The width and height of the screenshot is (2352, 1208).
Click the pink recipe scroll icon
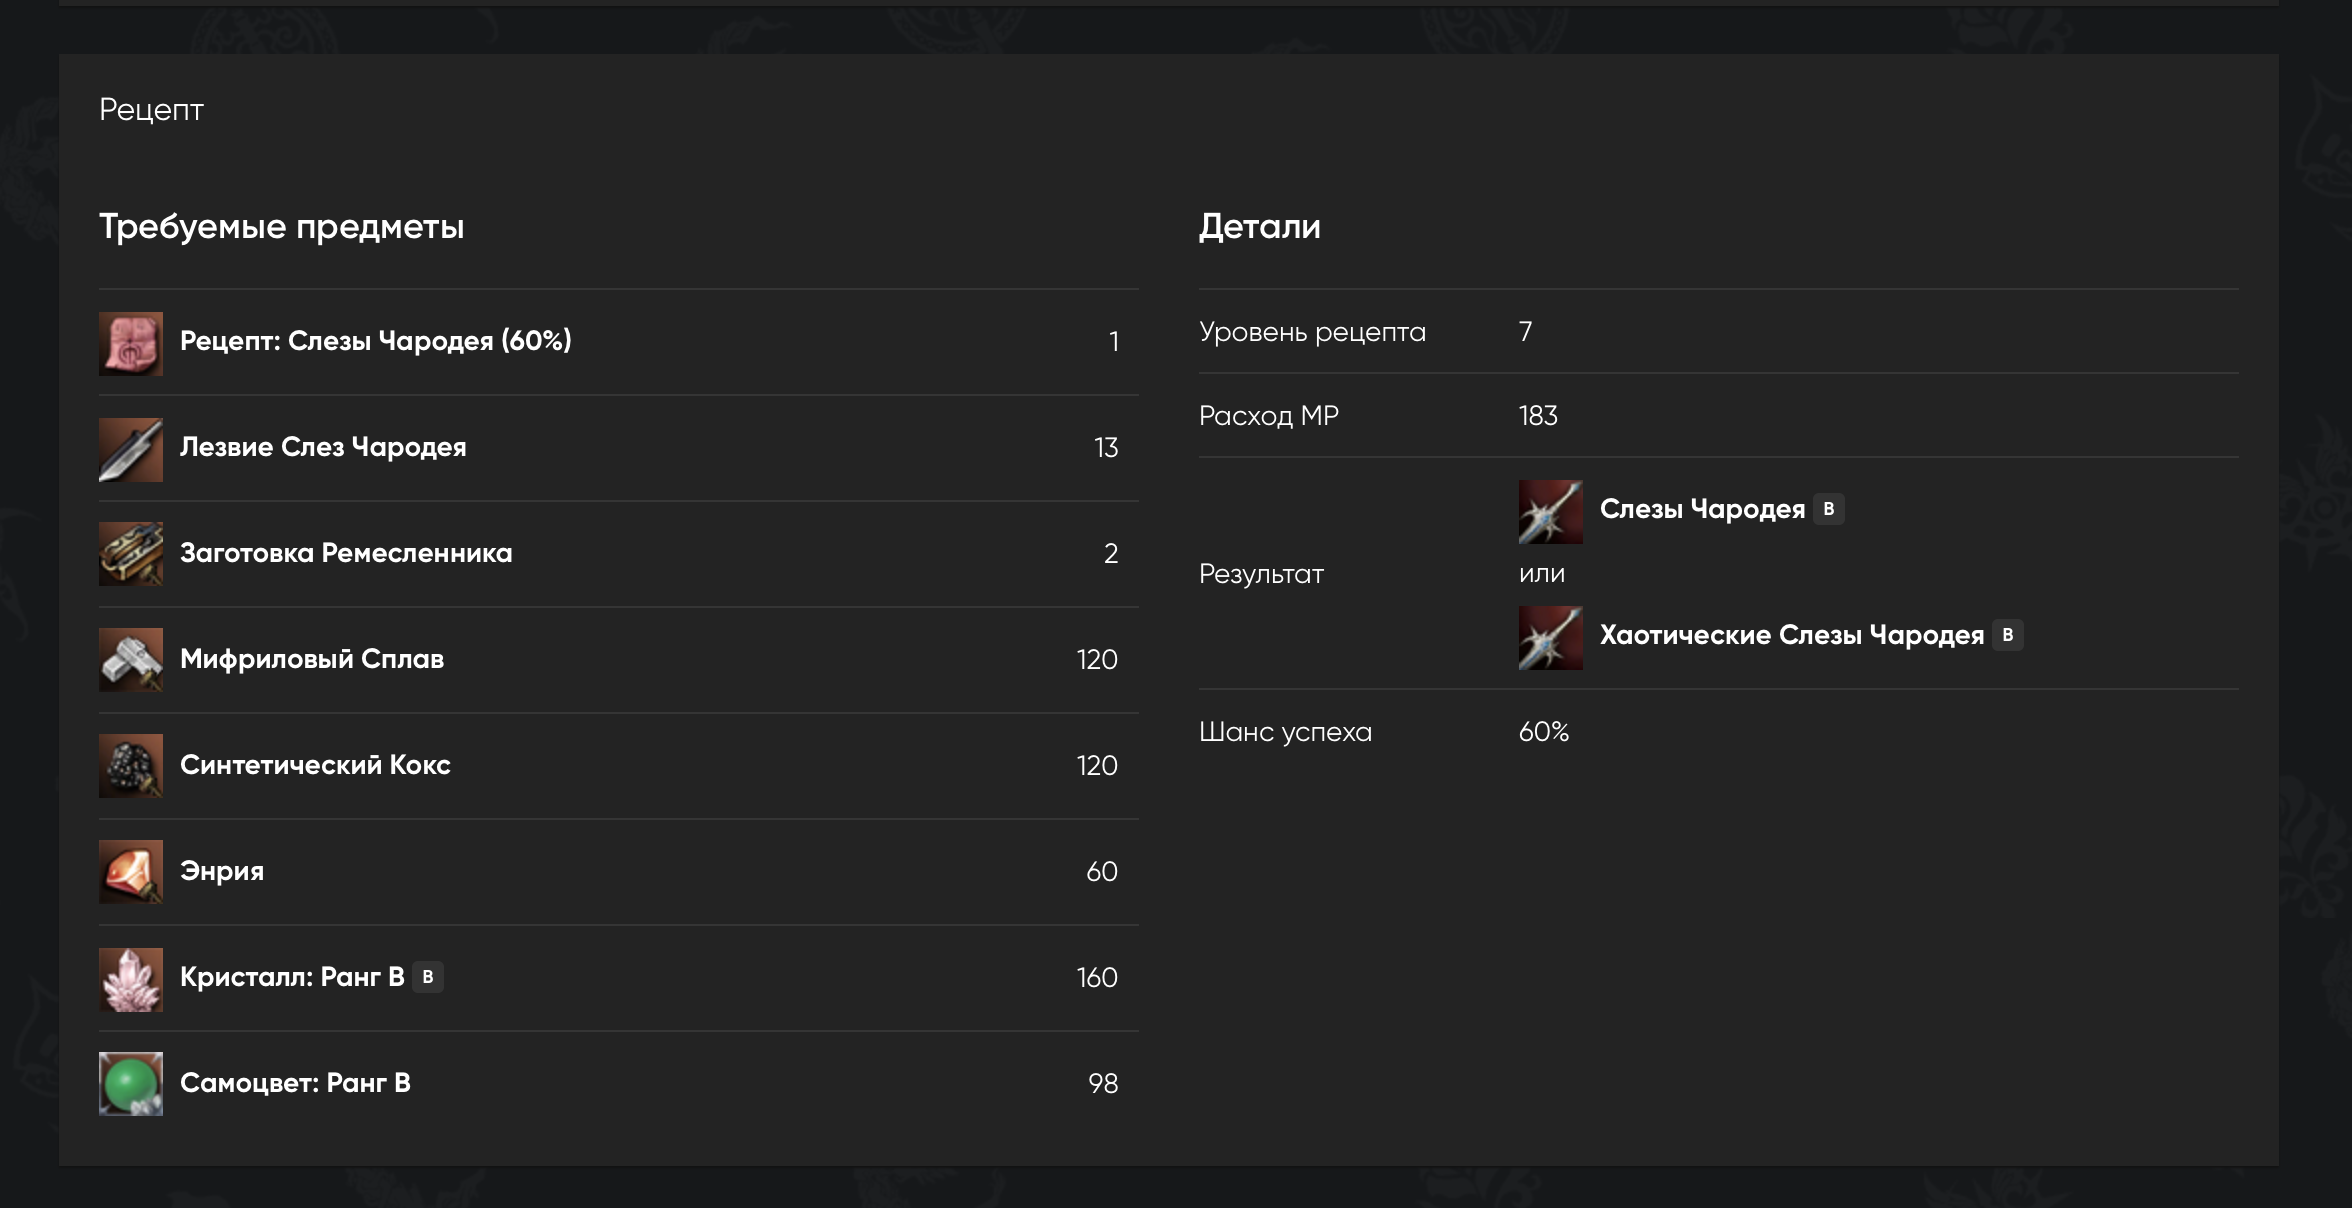pos(130,343)
